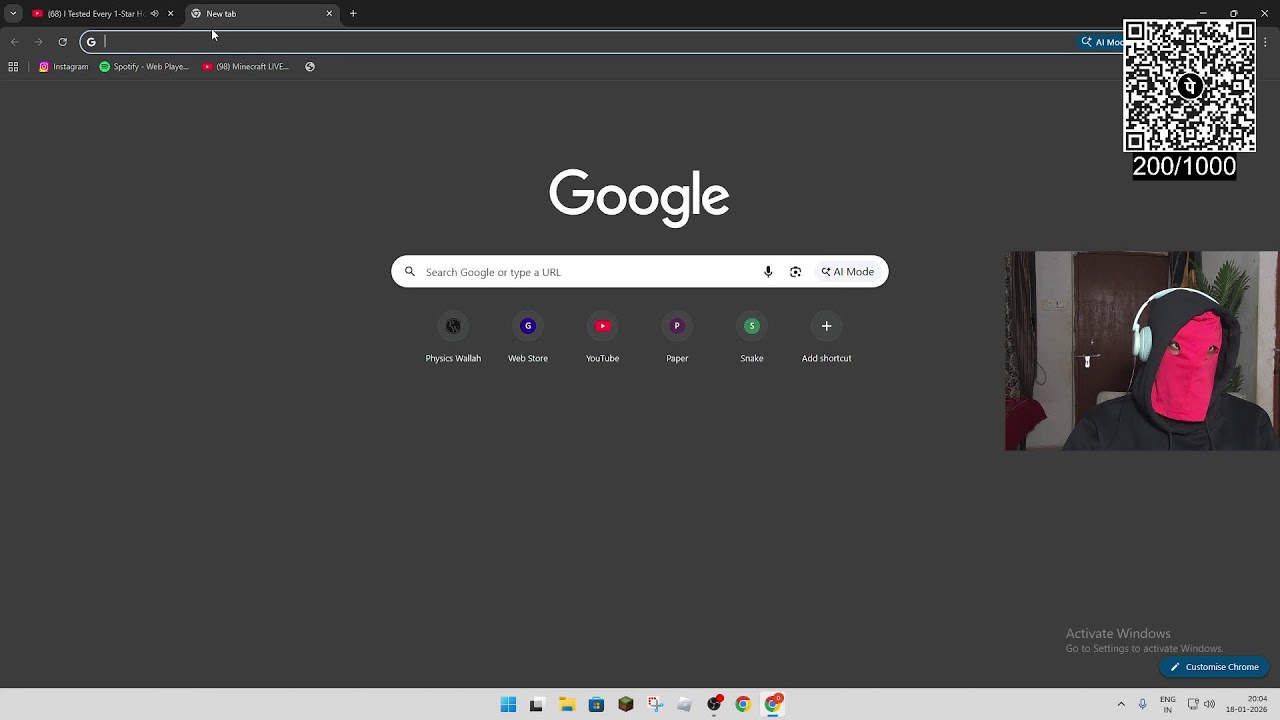Viewport: 1280px width, 720px height.
Task: Open File Explorer from the taskbar
Action: (x=567, y=705)
